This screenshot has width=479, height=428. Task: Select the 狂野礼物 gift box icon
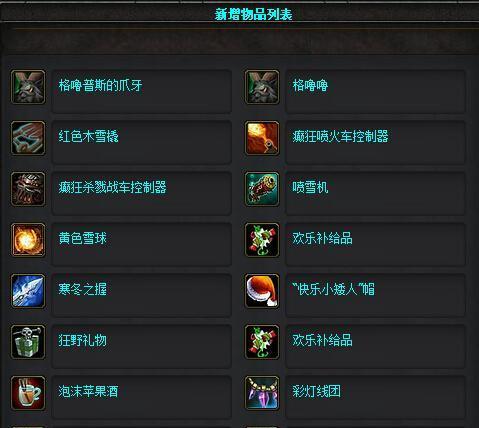tap(28, 342)
